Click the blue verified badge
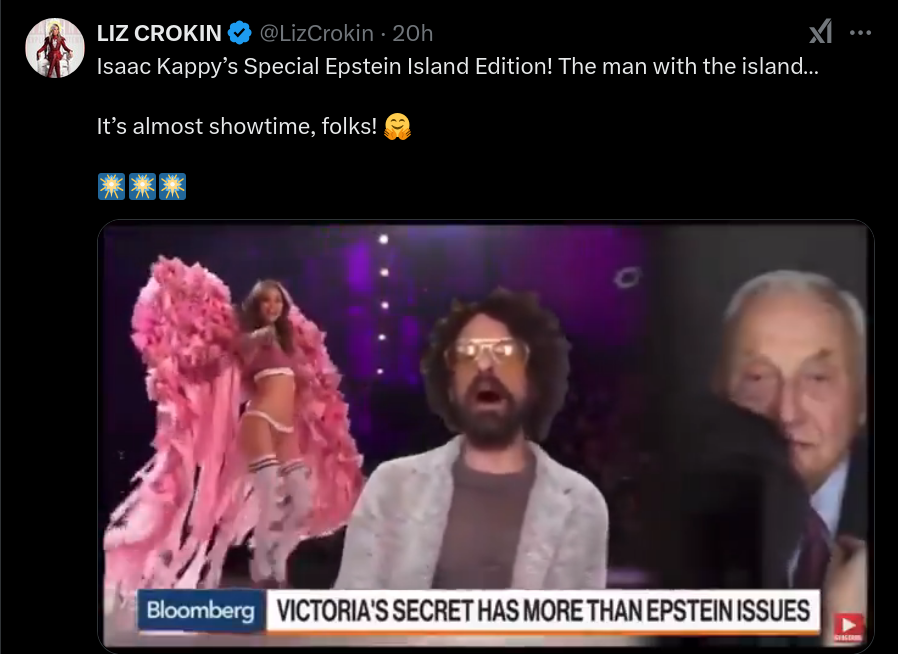Viewport: 898px width, 654px height. pos(240,33)
